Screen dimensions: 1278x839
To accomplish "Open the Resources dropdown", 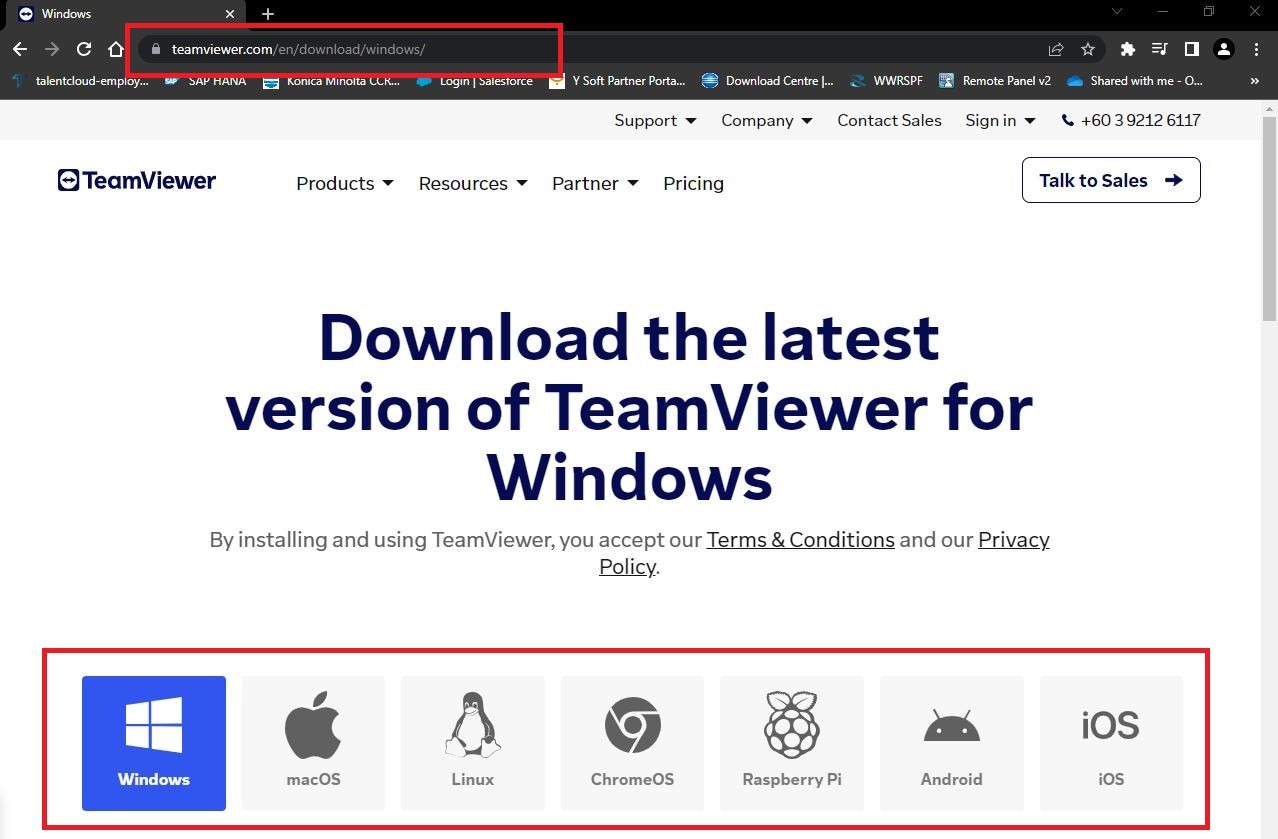I will 472,183.
